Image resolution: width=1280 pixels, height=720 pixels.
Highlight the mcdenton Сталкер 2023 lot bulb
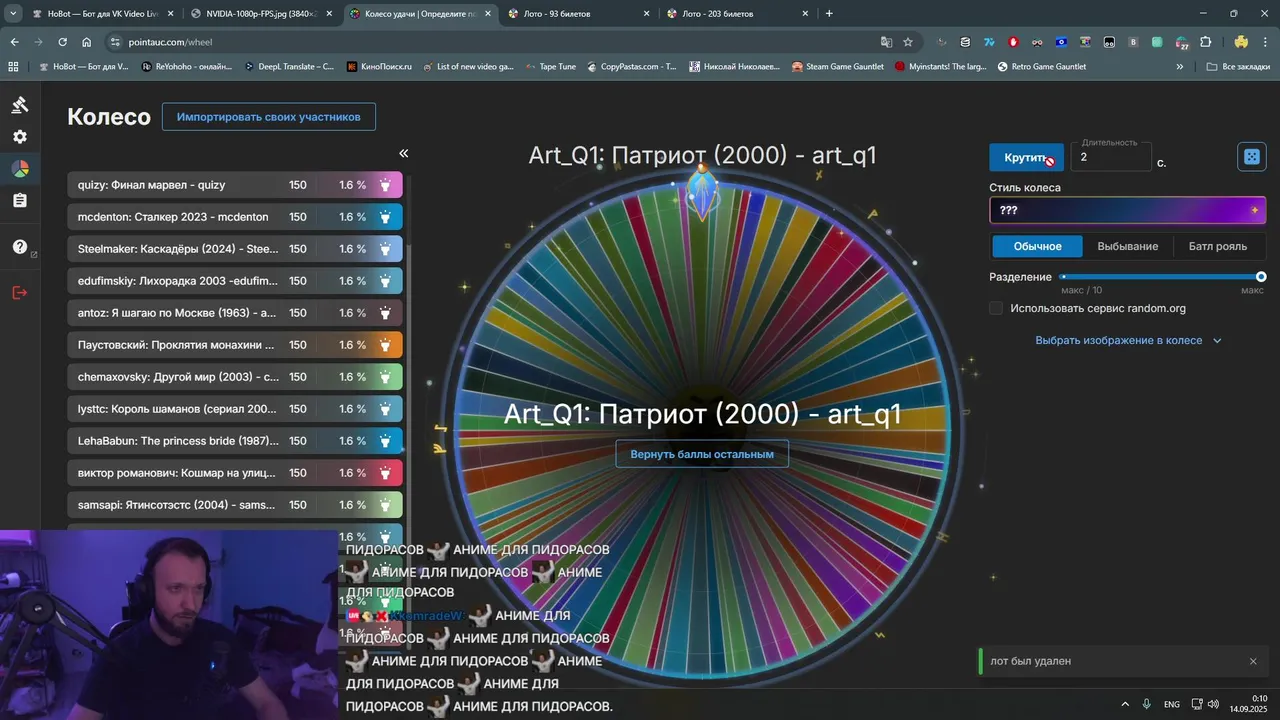pos(386,217)
